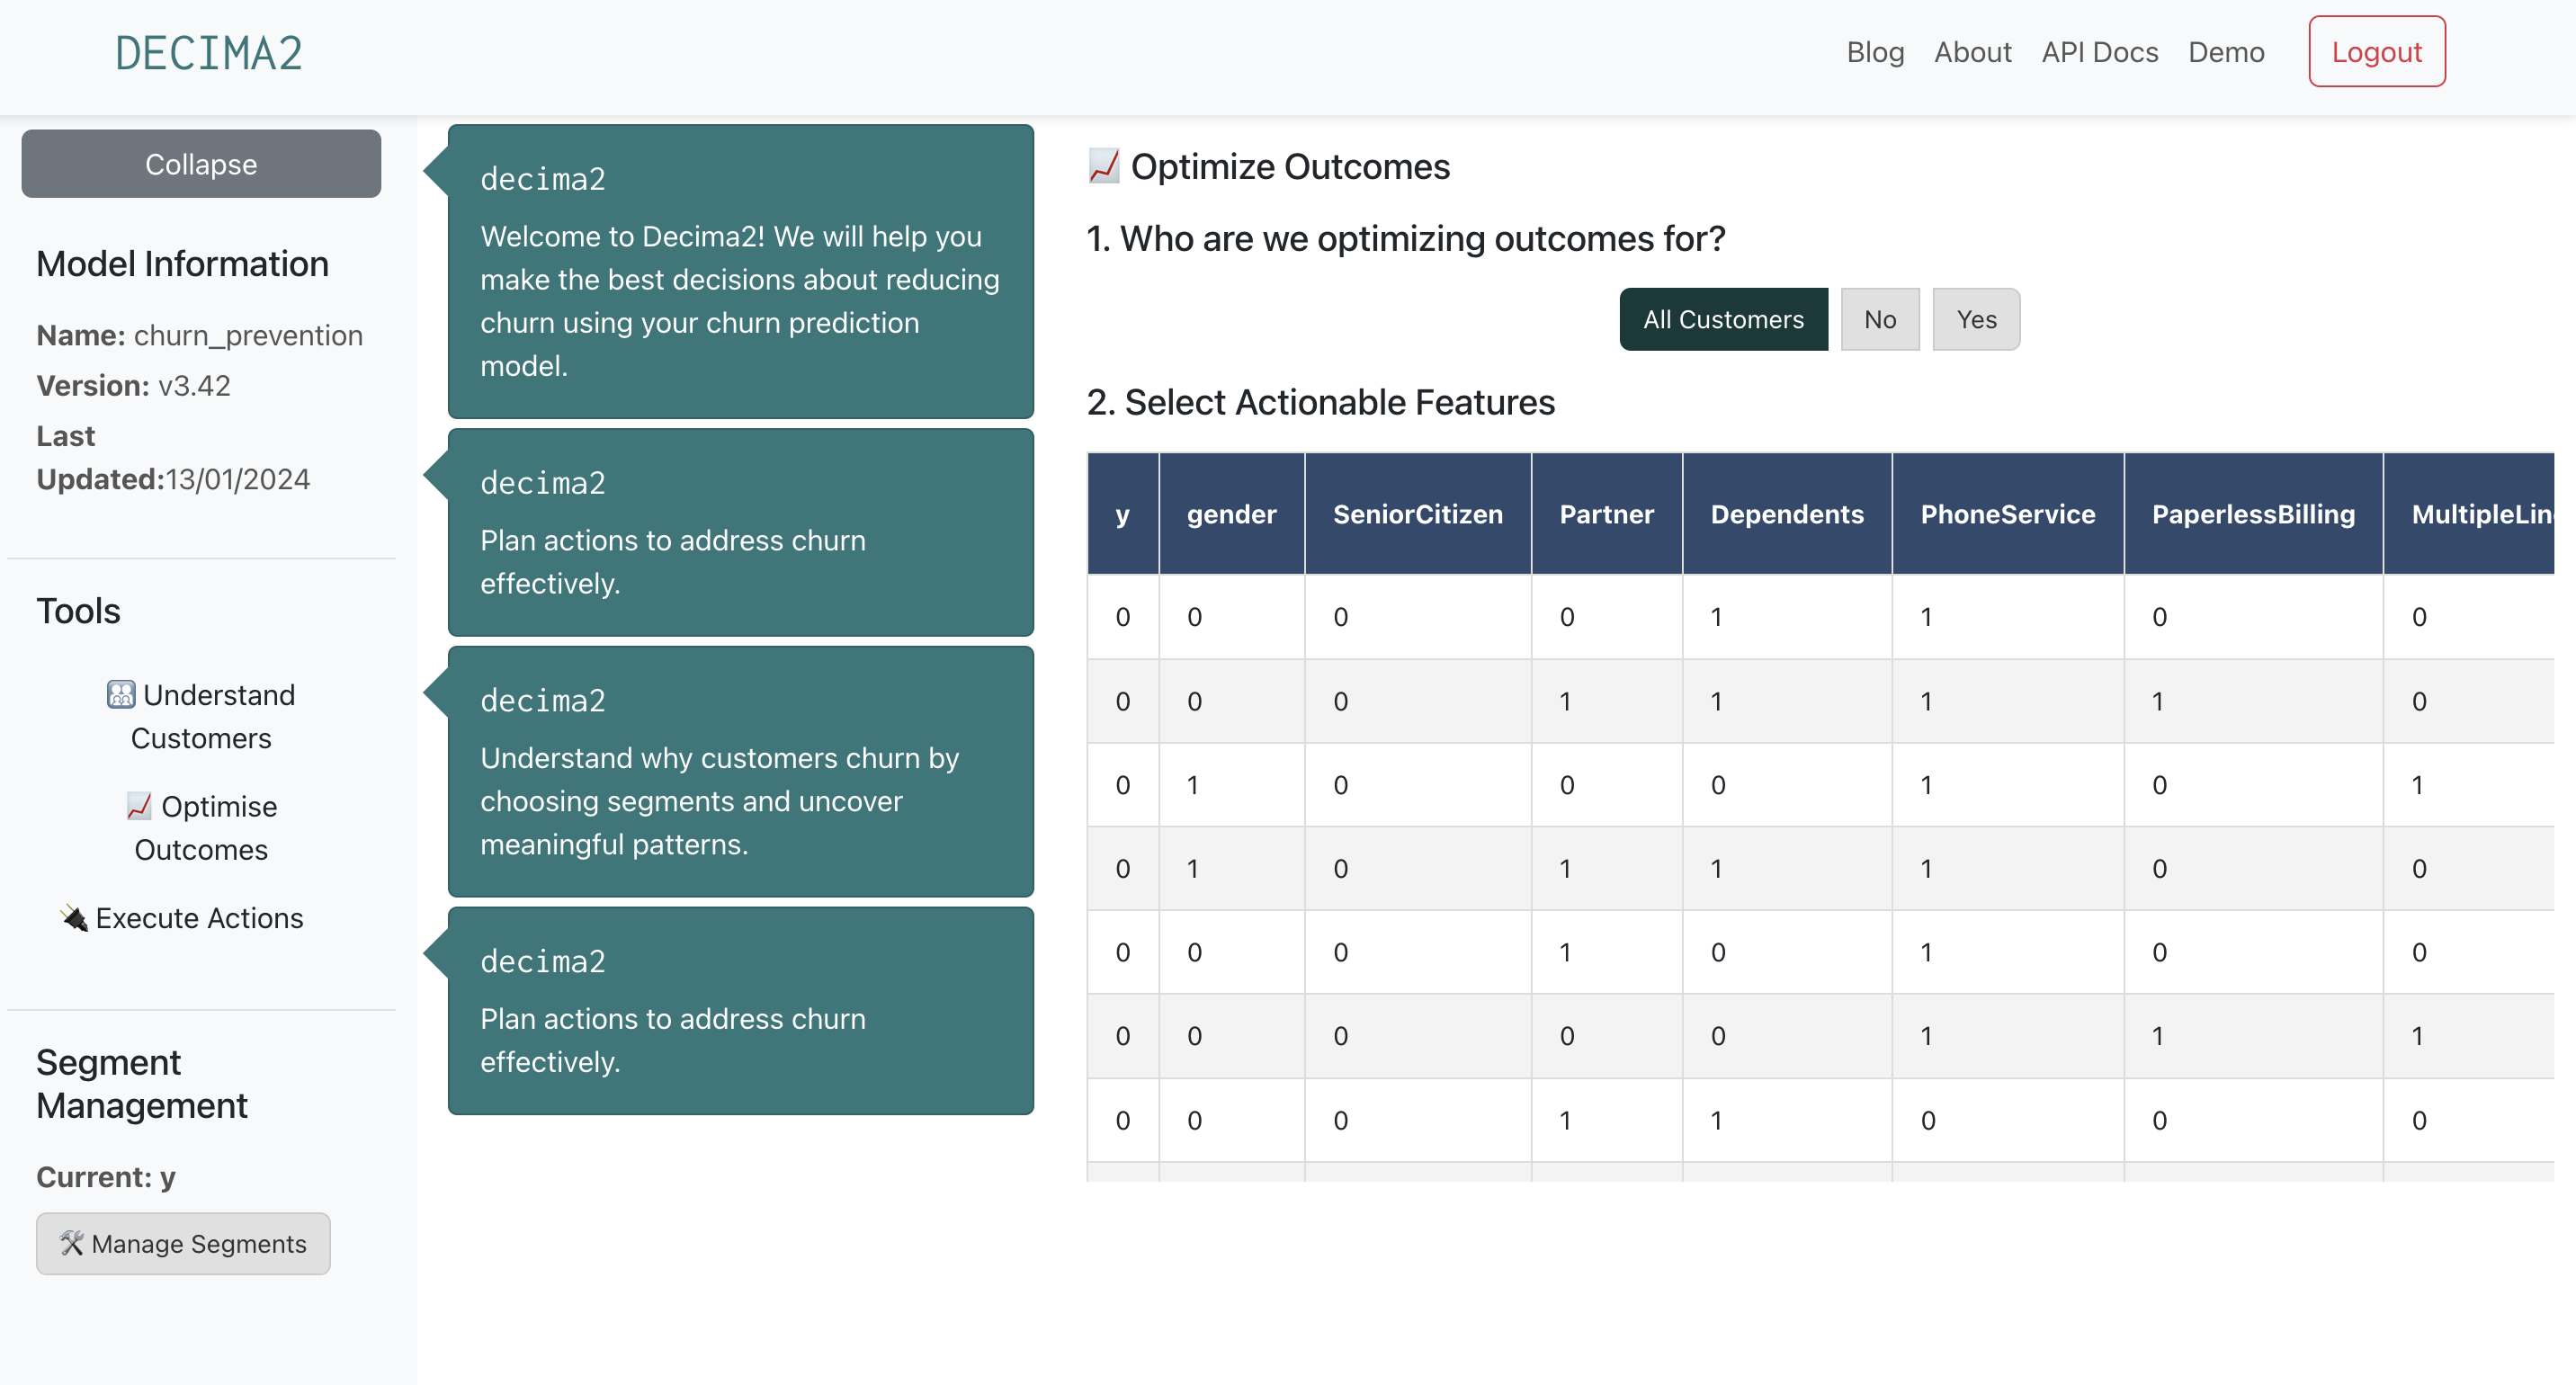2576x1385 pixels.
Task: Open Optimise Outcomes tool in sidebar
Action: click(201, 828)
